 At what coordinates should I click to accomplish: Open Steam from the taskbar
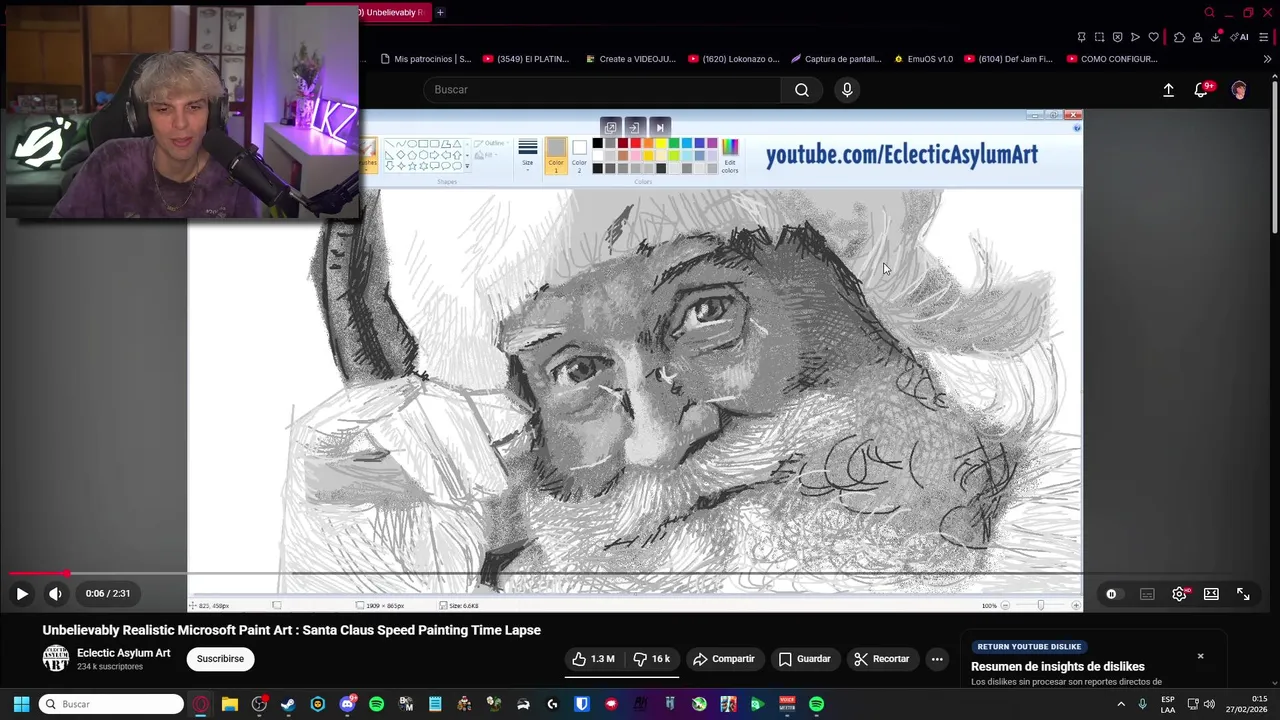(288, 704)
